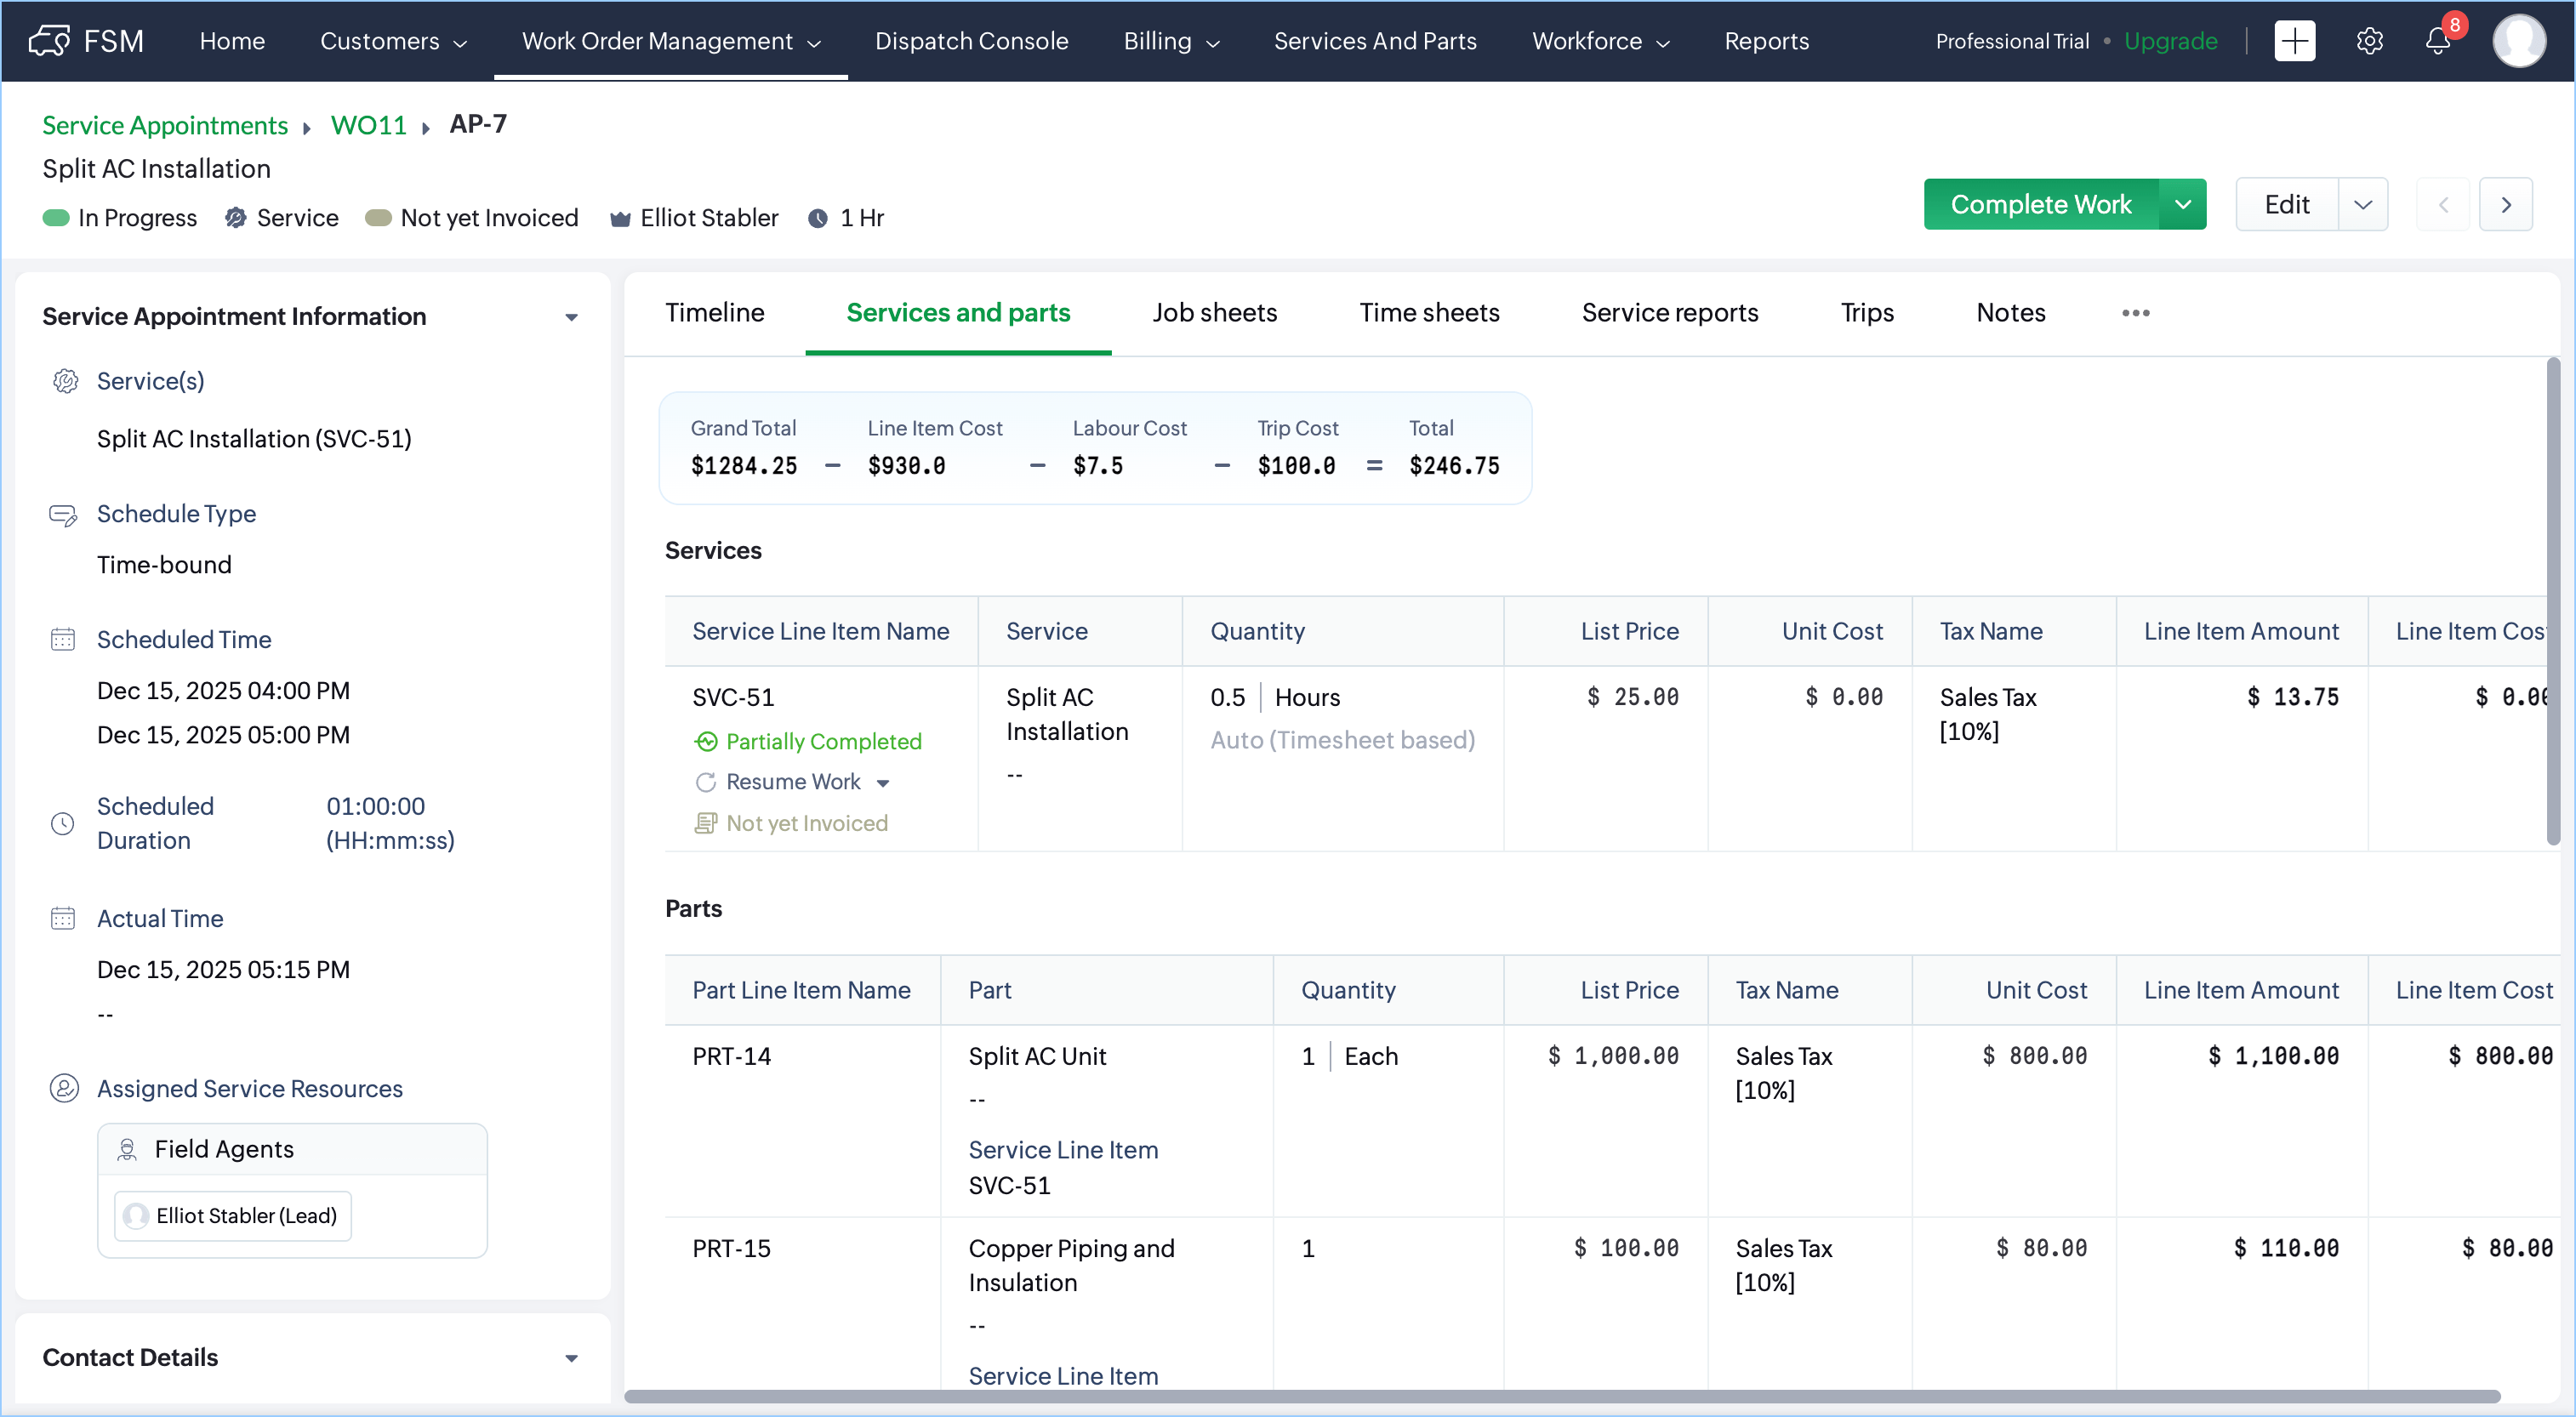
Task: Collapse Service Appointment Information section
Action: pyautogui.click(x=571, y=317)
